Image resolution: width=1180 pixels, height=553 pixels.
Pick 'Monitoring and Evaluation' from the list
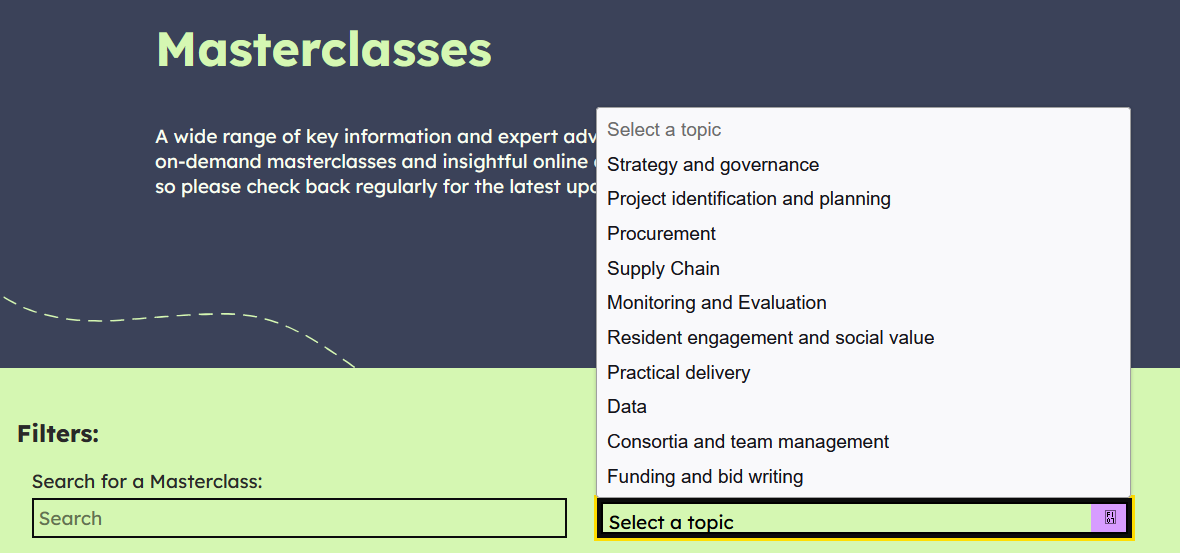click(x=717, y=303)
